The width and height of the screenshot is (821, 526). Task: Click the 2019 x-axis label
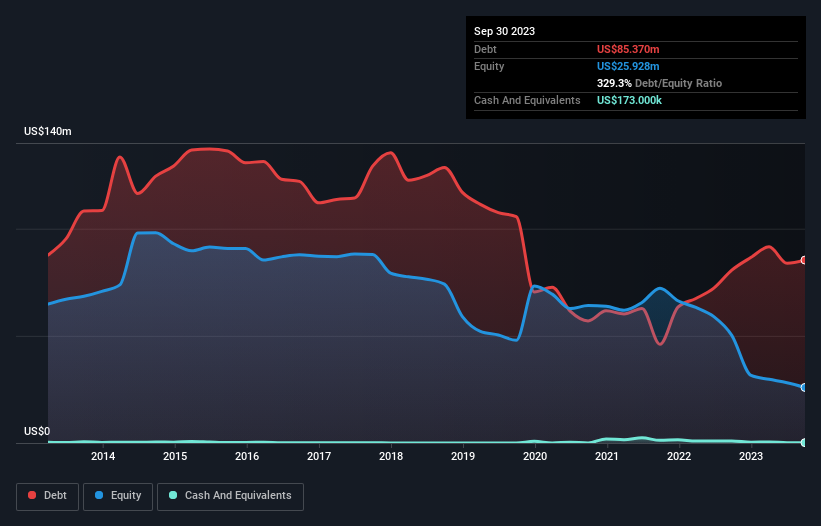(463, 456)
